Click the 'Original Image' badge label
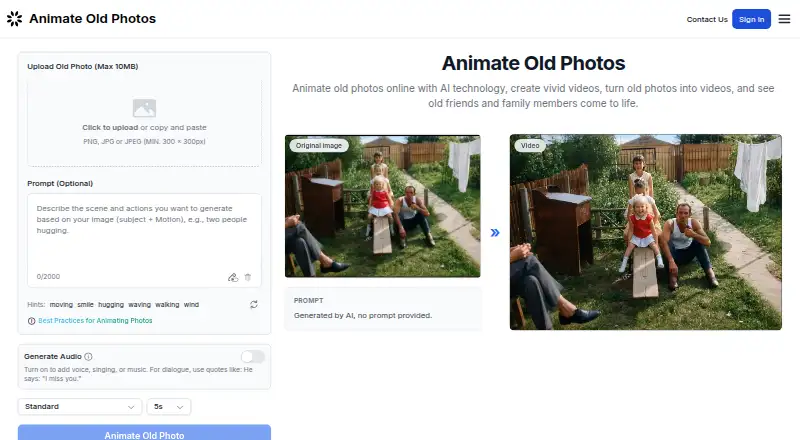Viewport: 800px width, 440px height. [x=319, y=145]
